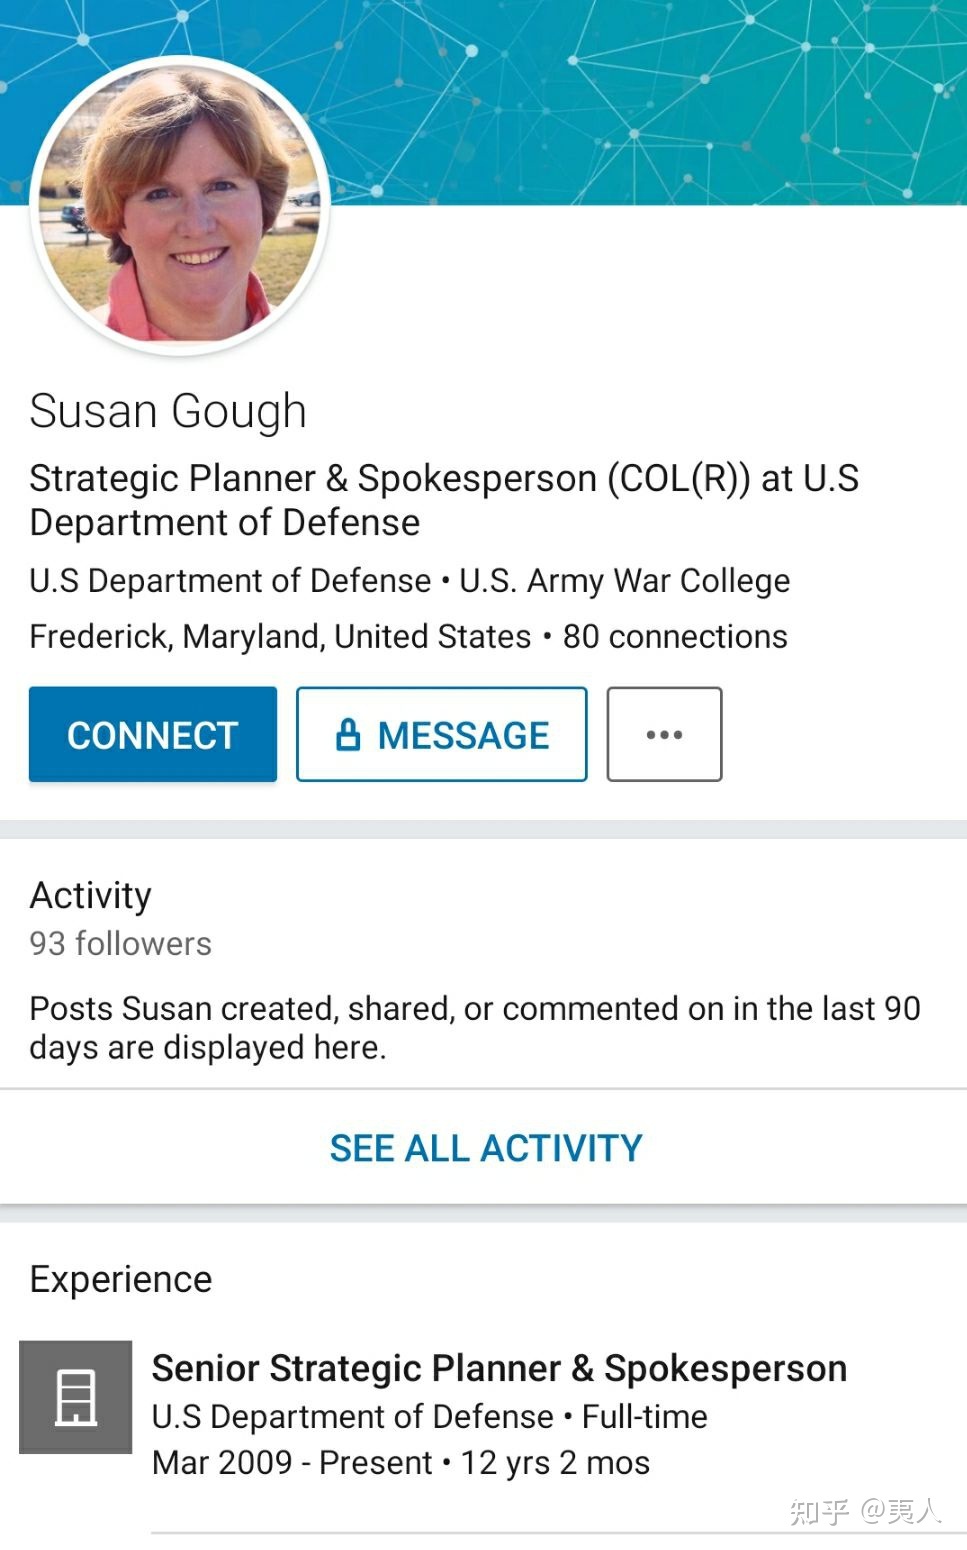Click the CONNECT button
The width and height of the screenshot is (967, 1550).
(x=153, y=734)
